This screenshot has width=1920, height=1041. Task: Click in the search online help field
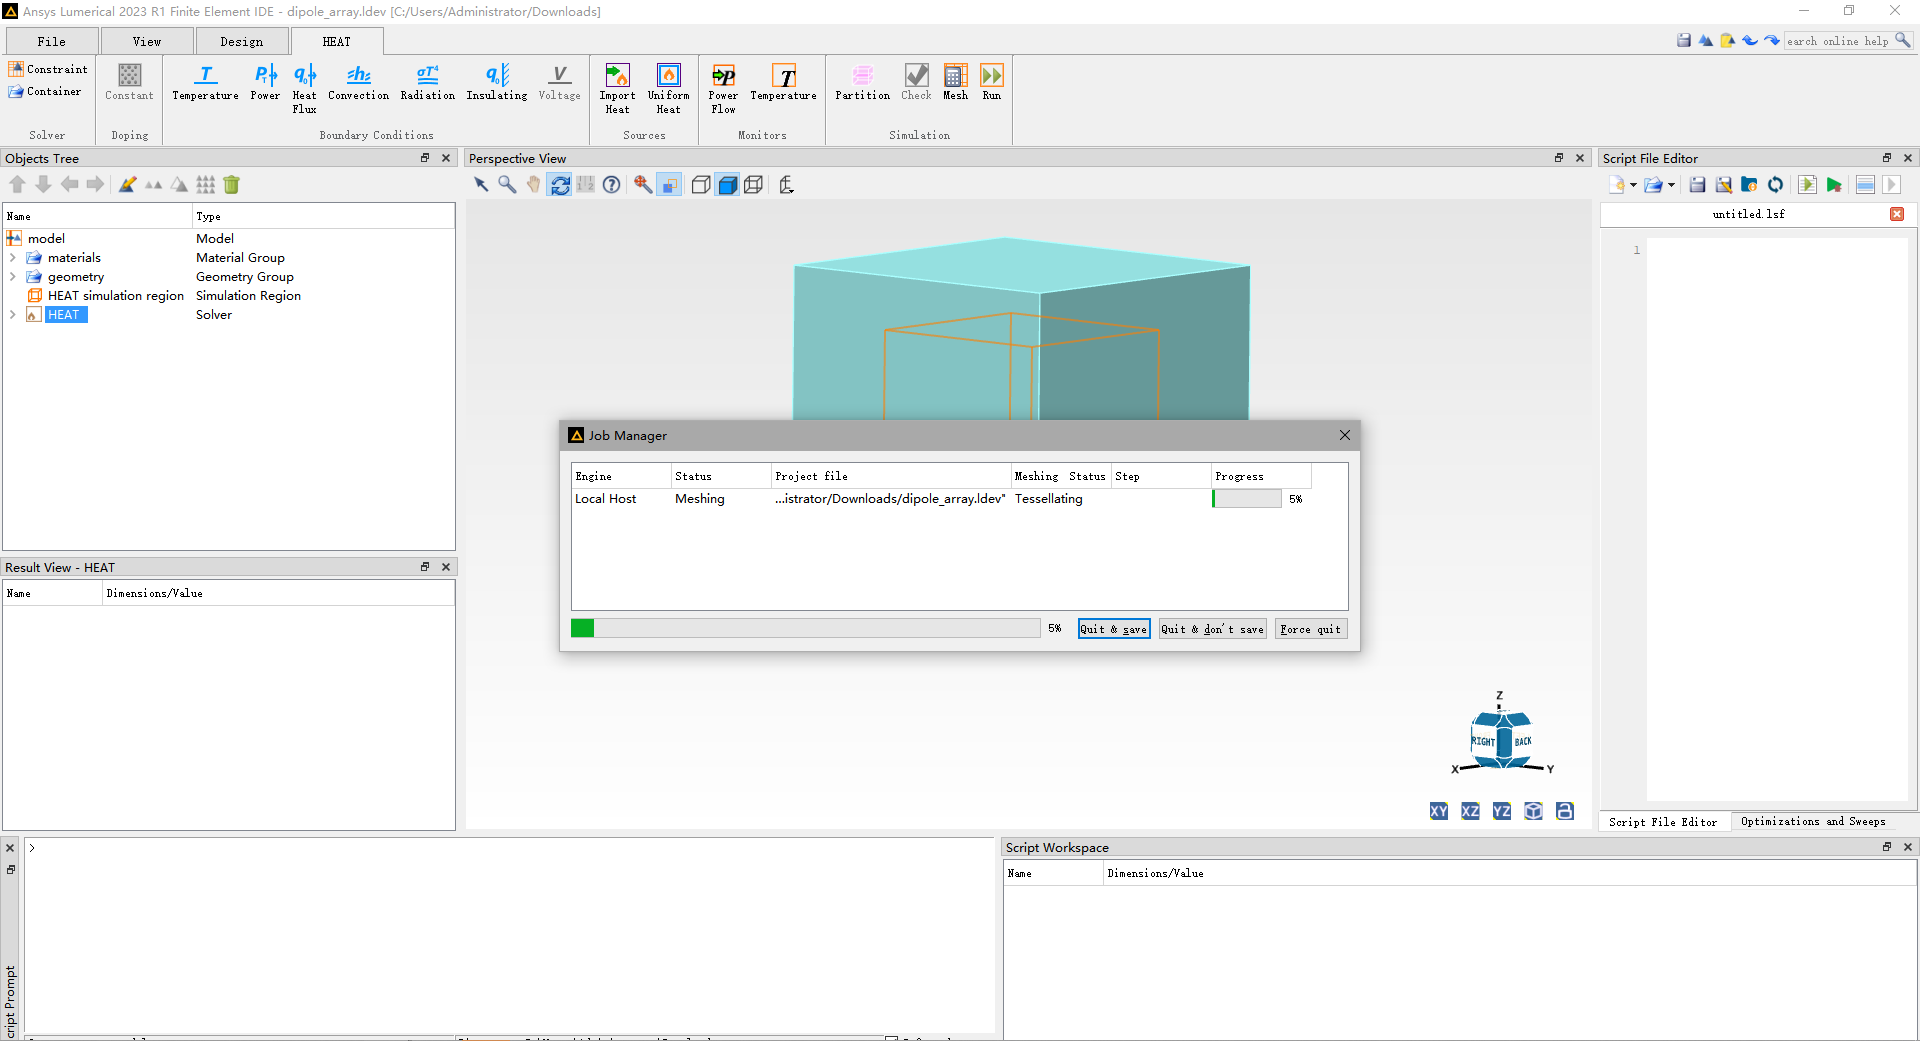(1840, 41)
